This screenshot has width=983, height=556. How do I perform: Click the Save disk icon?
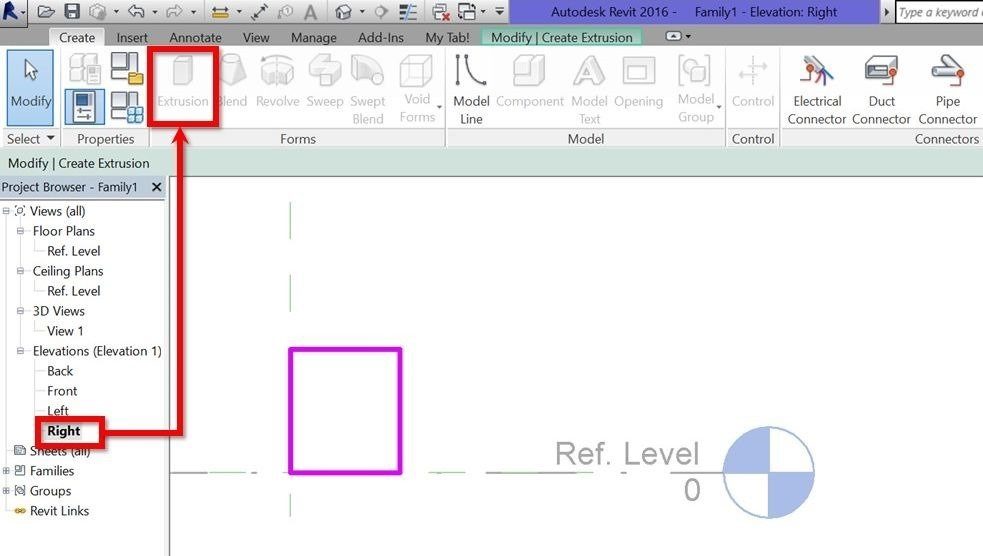click(x=72, y=12)
